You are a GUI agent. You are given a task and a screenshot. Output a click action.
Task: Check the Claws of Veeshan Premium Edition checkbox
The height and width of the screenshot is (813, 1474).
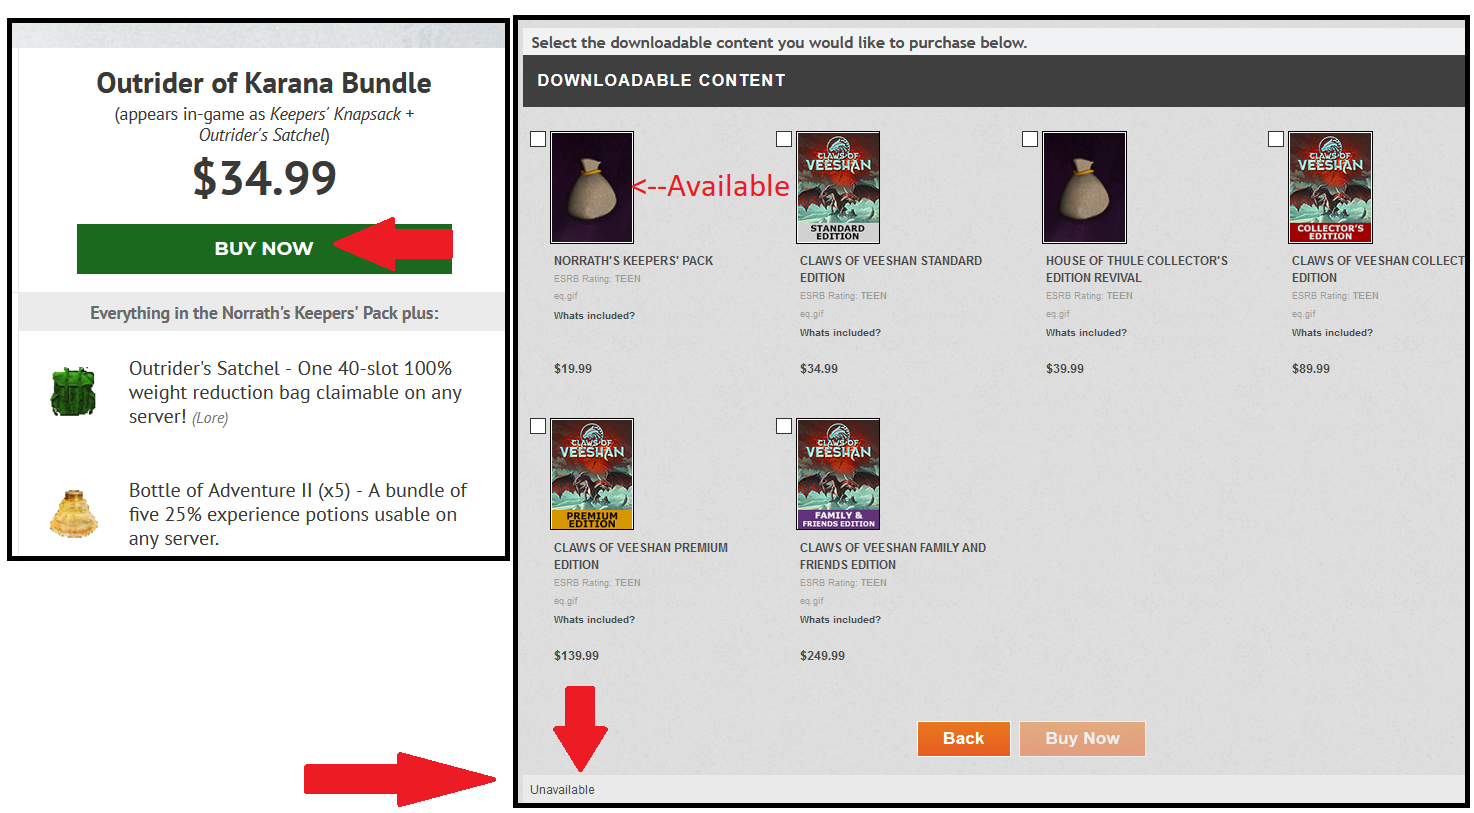(538, 426)
